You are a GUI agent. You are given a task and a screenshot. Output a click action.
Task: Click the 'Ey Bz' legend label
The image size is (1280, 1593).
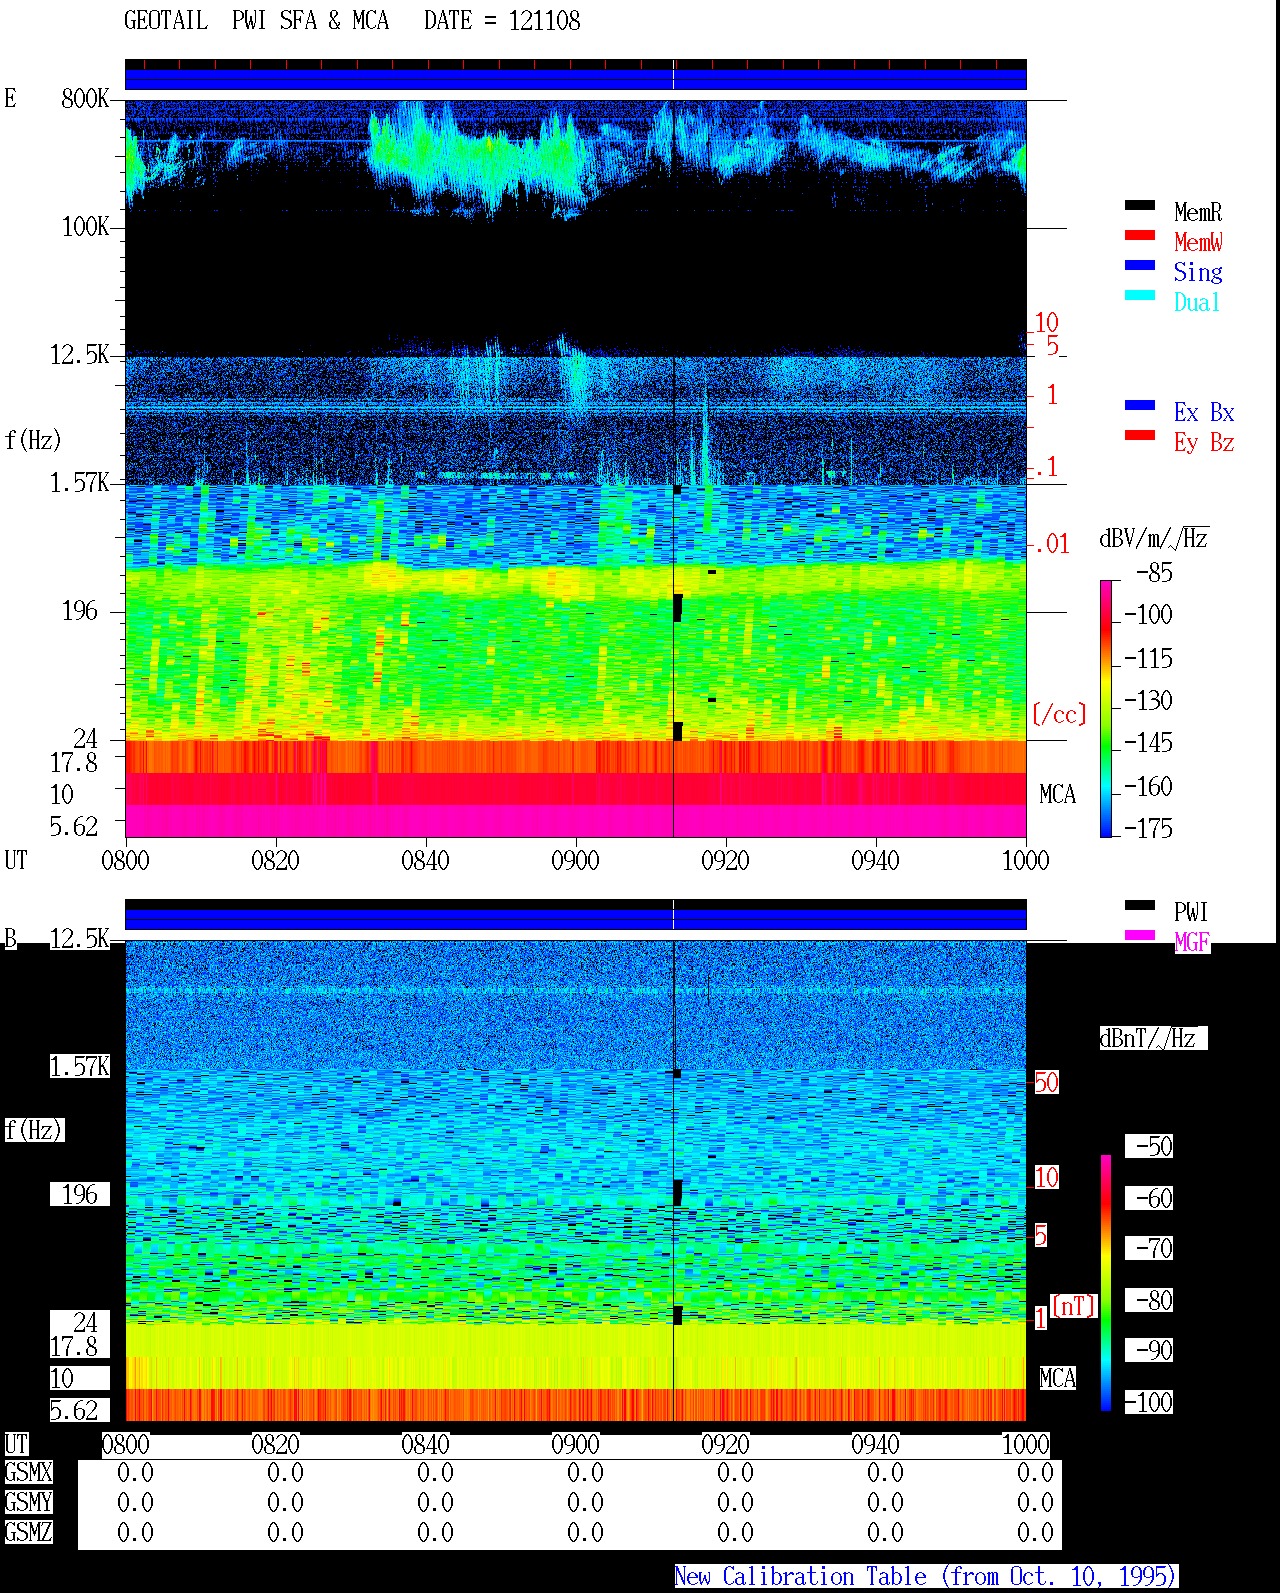[x=1204, y=442]
